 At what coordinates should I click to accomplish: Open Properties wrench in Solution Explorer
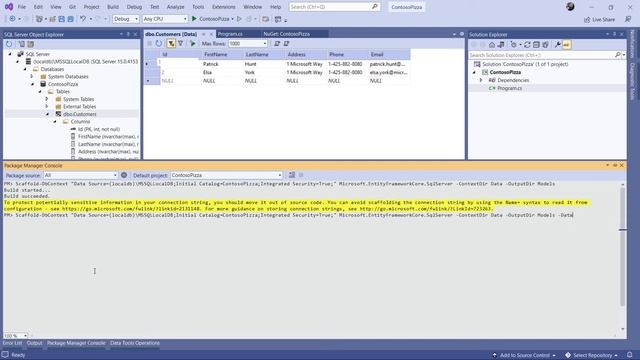coord(558,44)
